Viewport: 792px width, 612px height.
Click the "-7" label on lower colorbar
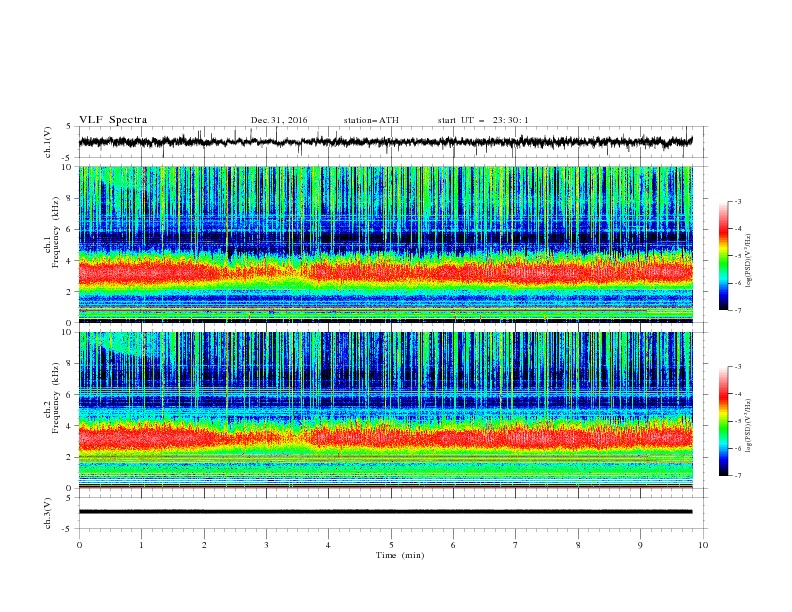coord(737,475)
